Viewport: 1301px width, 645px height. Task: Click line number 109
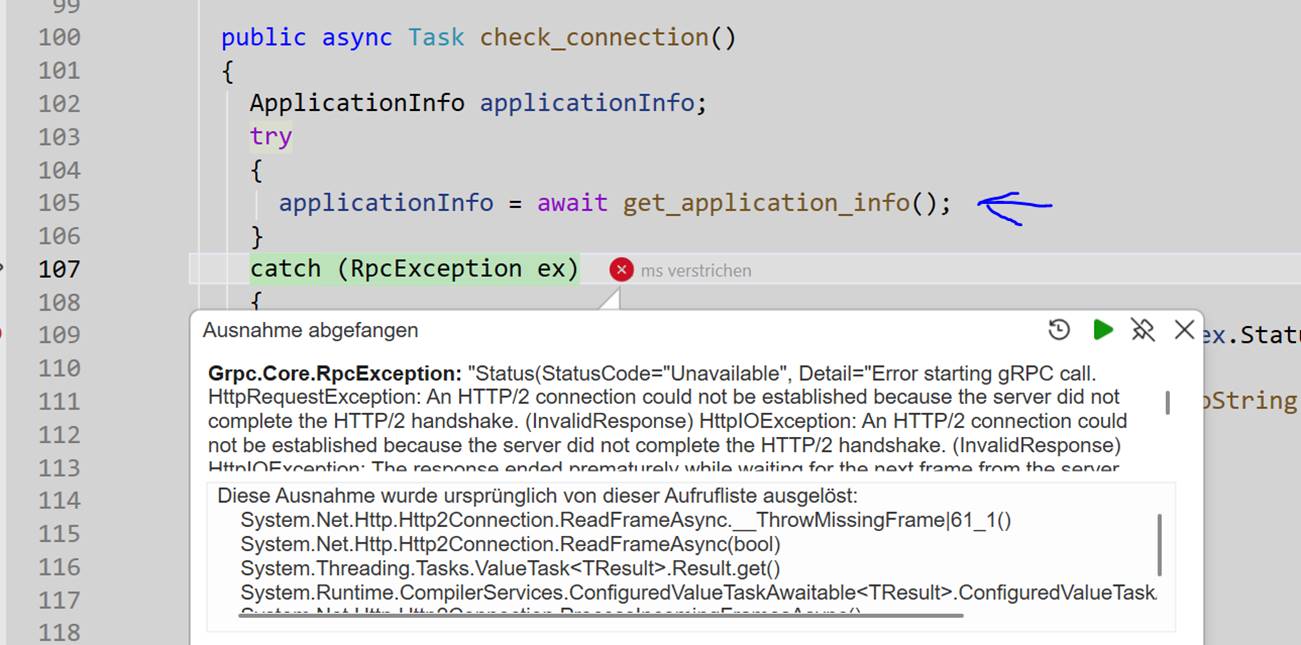point(59,335)
